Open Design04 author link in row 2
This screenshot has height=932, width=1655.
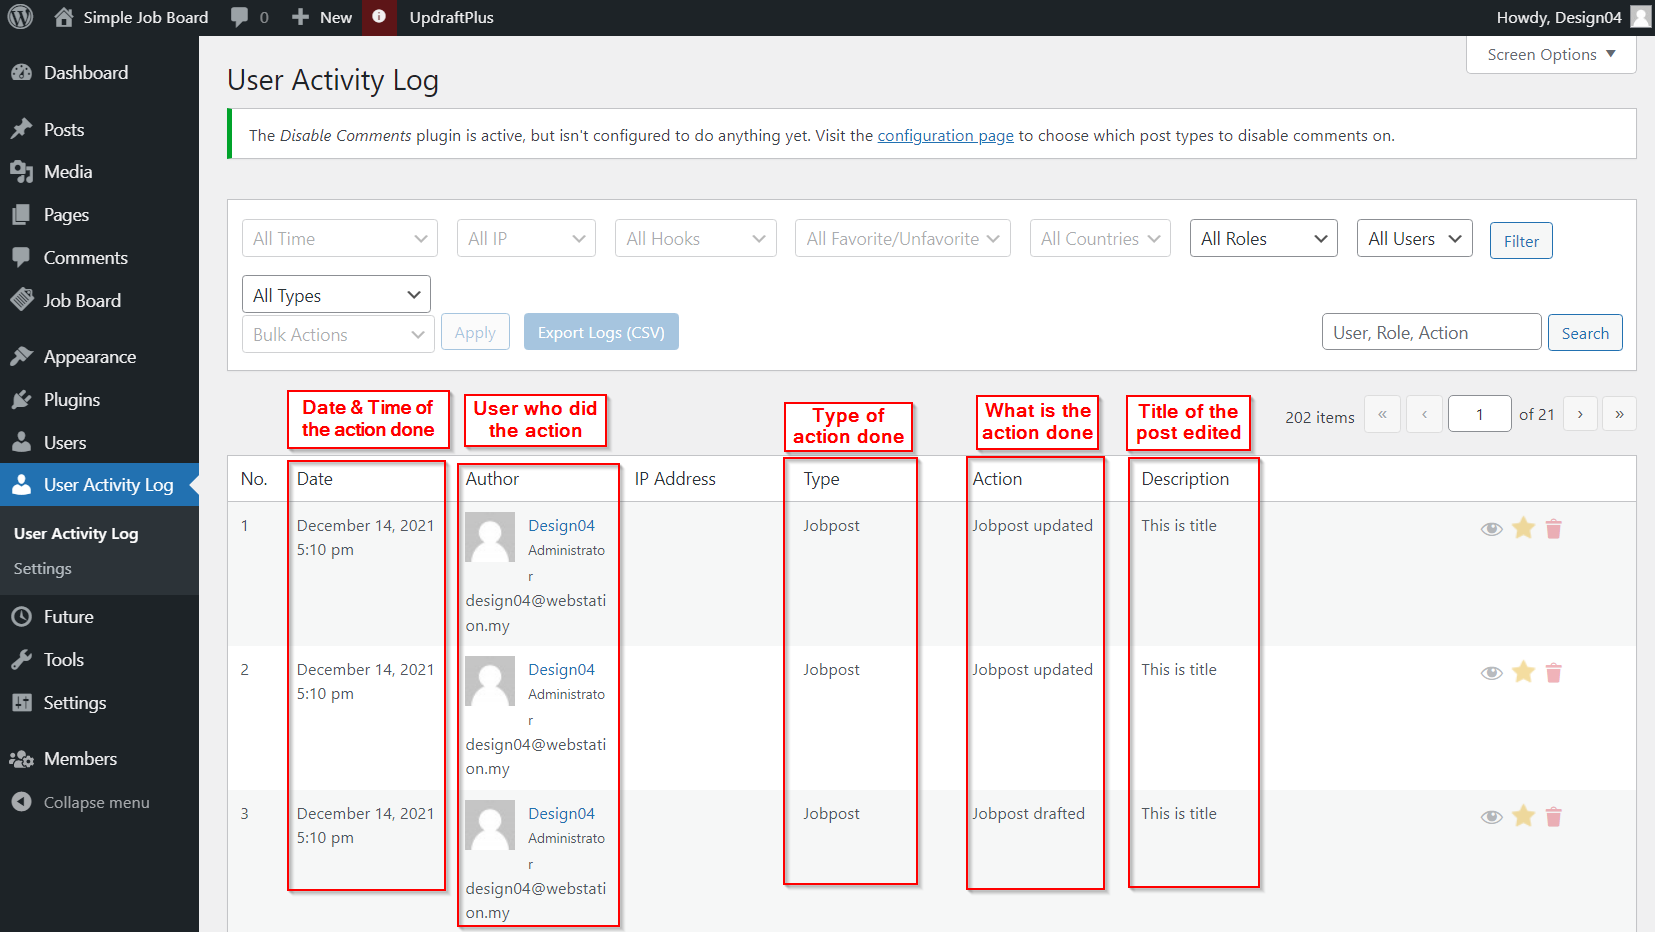click(561, 669)
